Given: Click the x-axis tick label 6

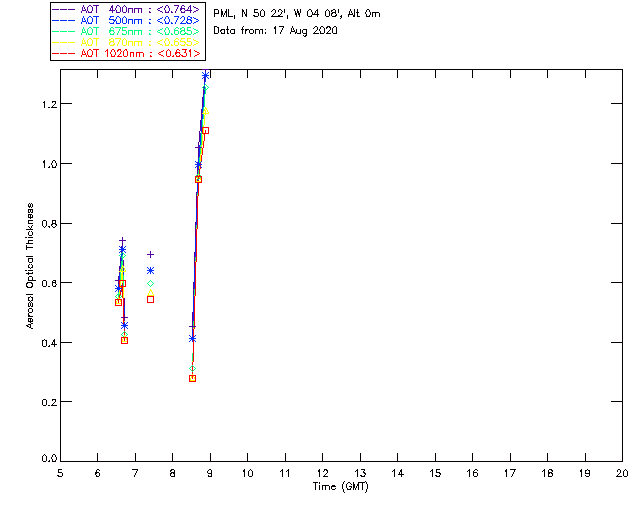Looking at the screenshot, I should click(98, 473).
